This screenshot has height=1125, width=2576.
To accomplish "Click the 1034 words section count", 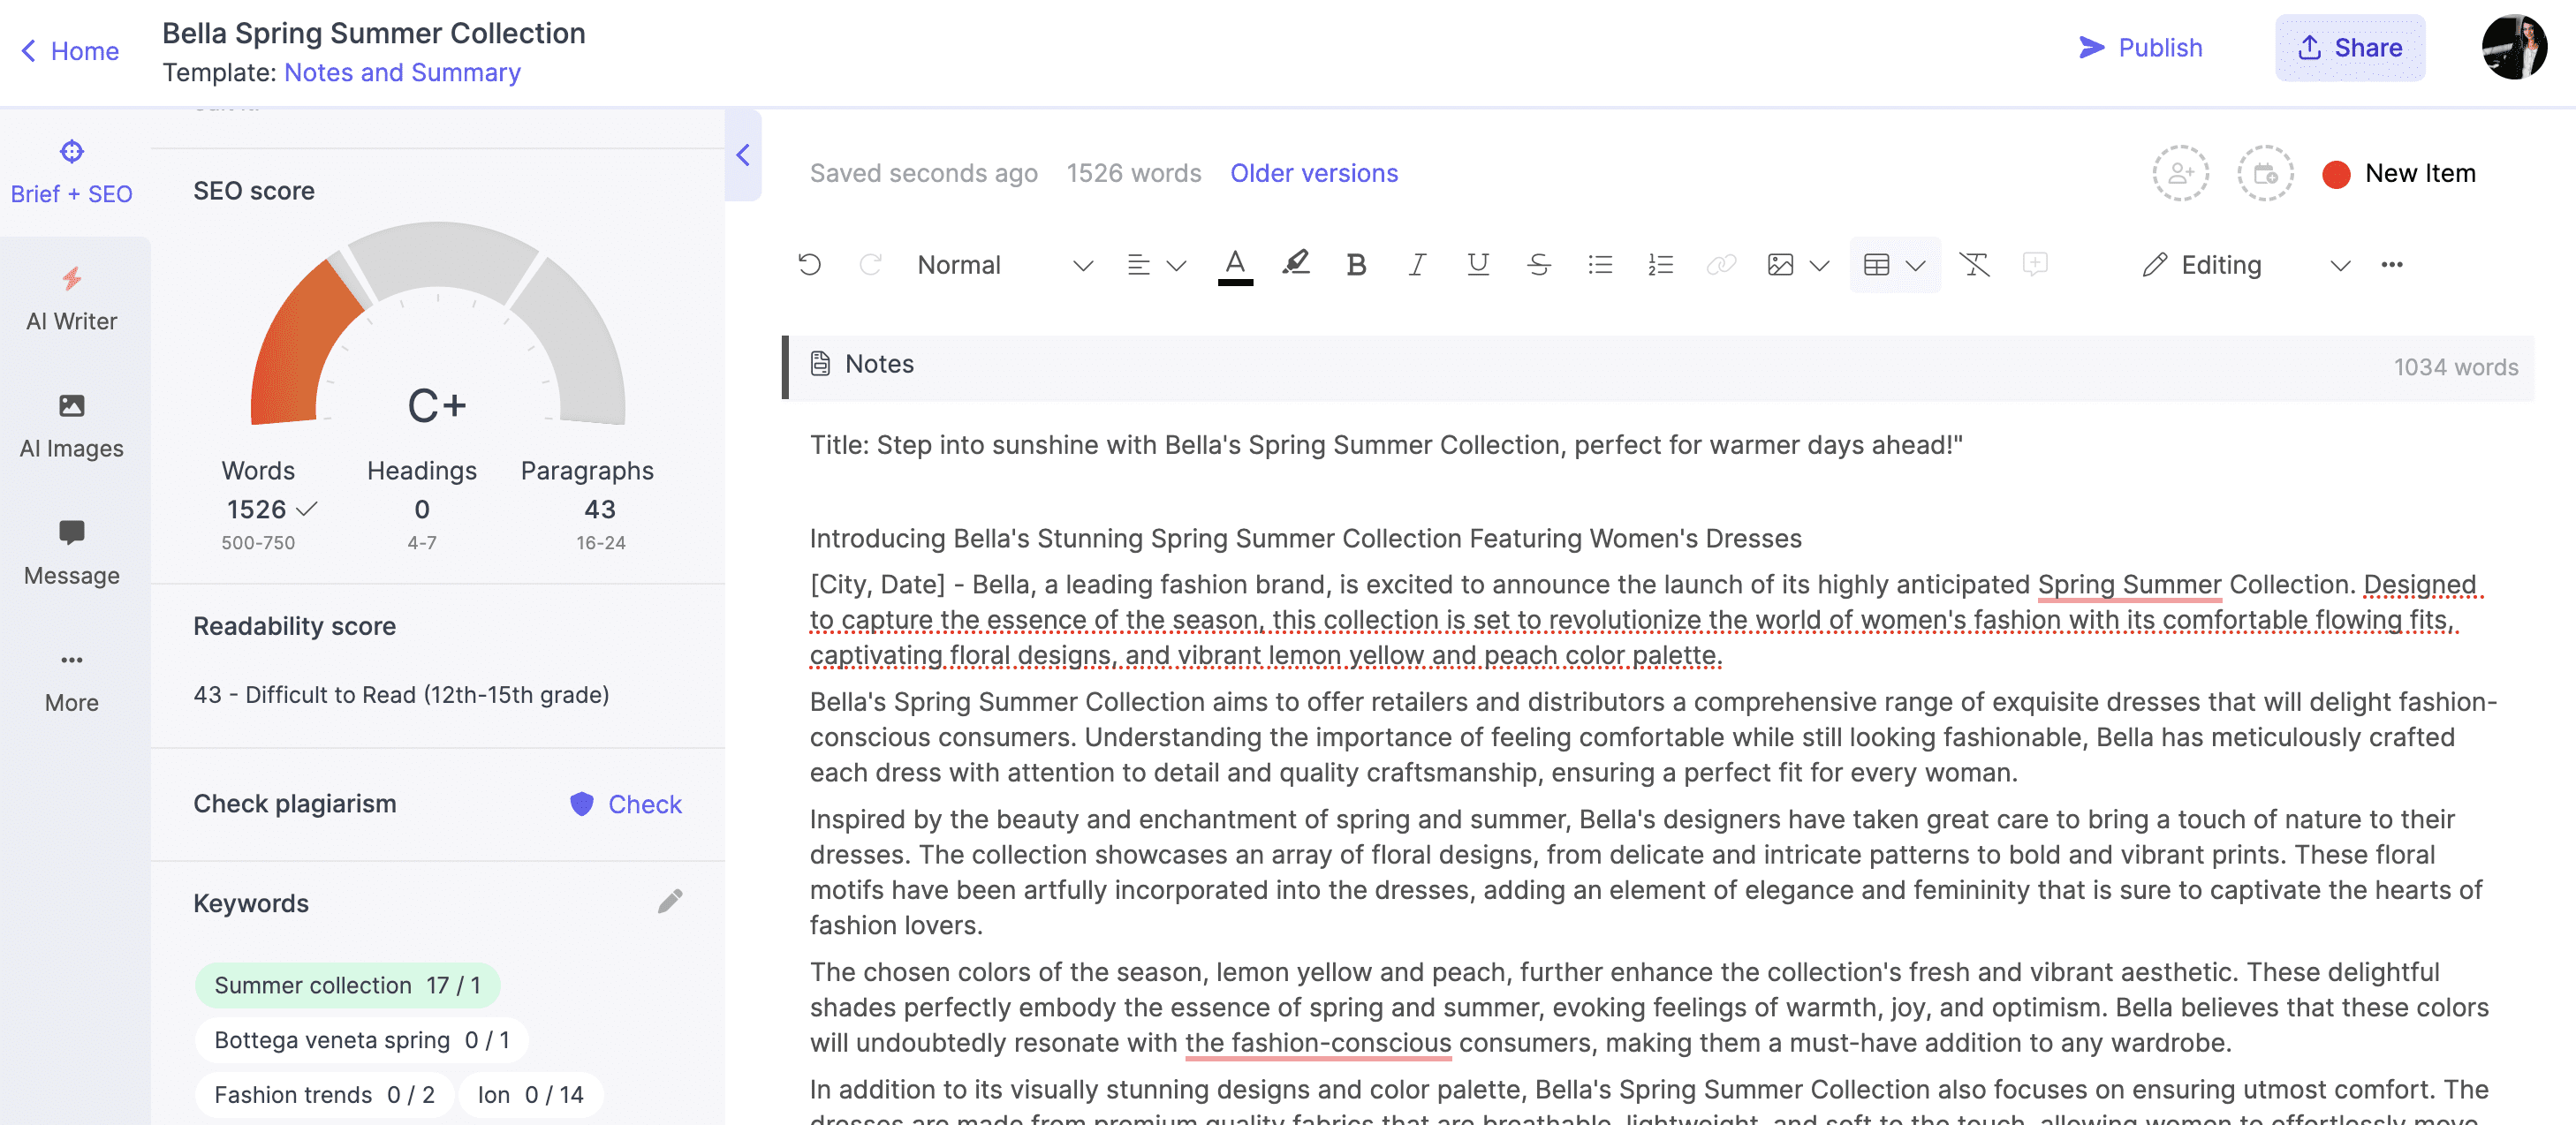I will tap(2455, 368).
